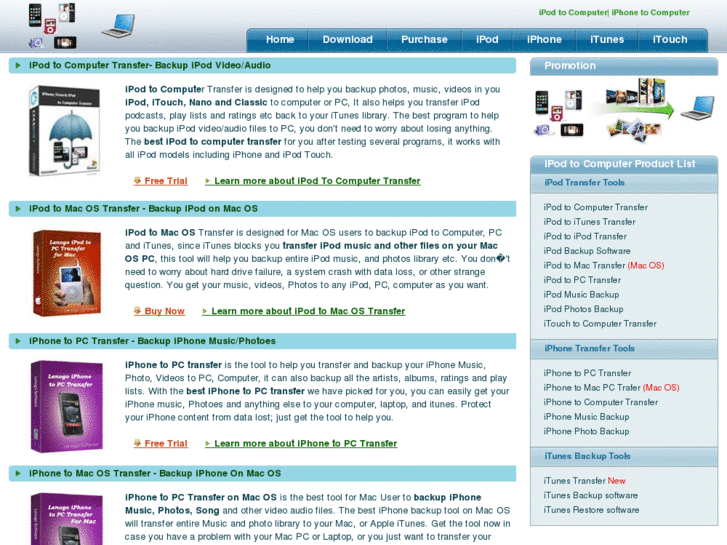Click the iPhone to Computer header link
The height and width of the screenshot is (545, 727).
tap(650, 13)
